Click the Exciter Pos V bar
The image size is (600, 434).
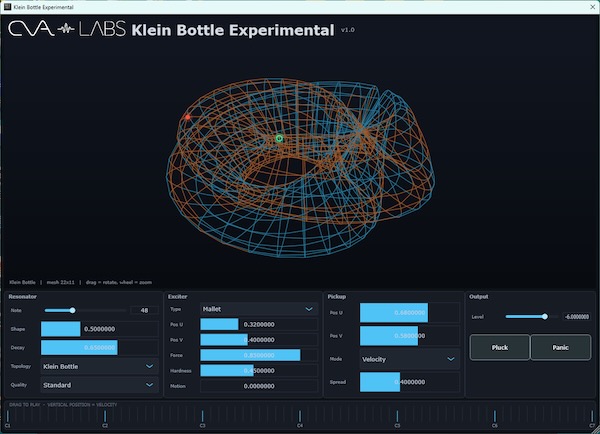[259, 339]
